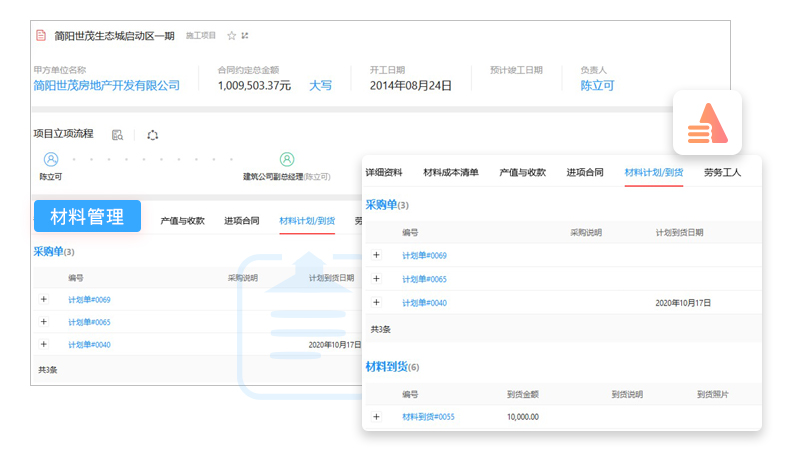This screenshot has width=792, height=459.
Task: Expand 计划单#0069 row in the front panel
Action: coord(376,255)
